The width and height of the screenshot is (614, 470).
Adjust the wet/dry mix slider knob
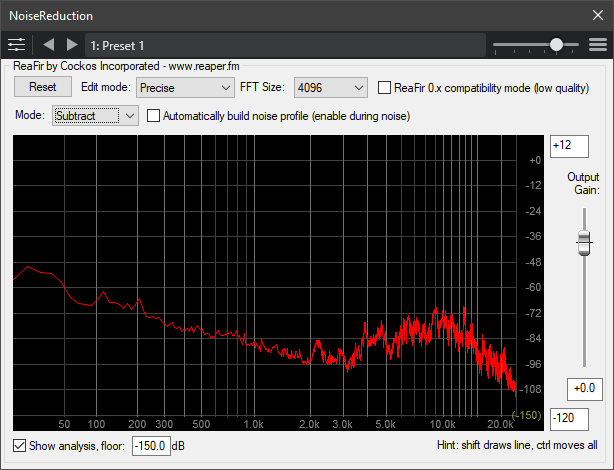[556, 45]
